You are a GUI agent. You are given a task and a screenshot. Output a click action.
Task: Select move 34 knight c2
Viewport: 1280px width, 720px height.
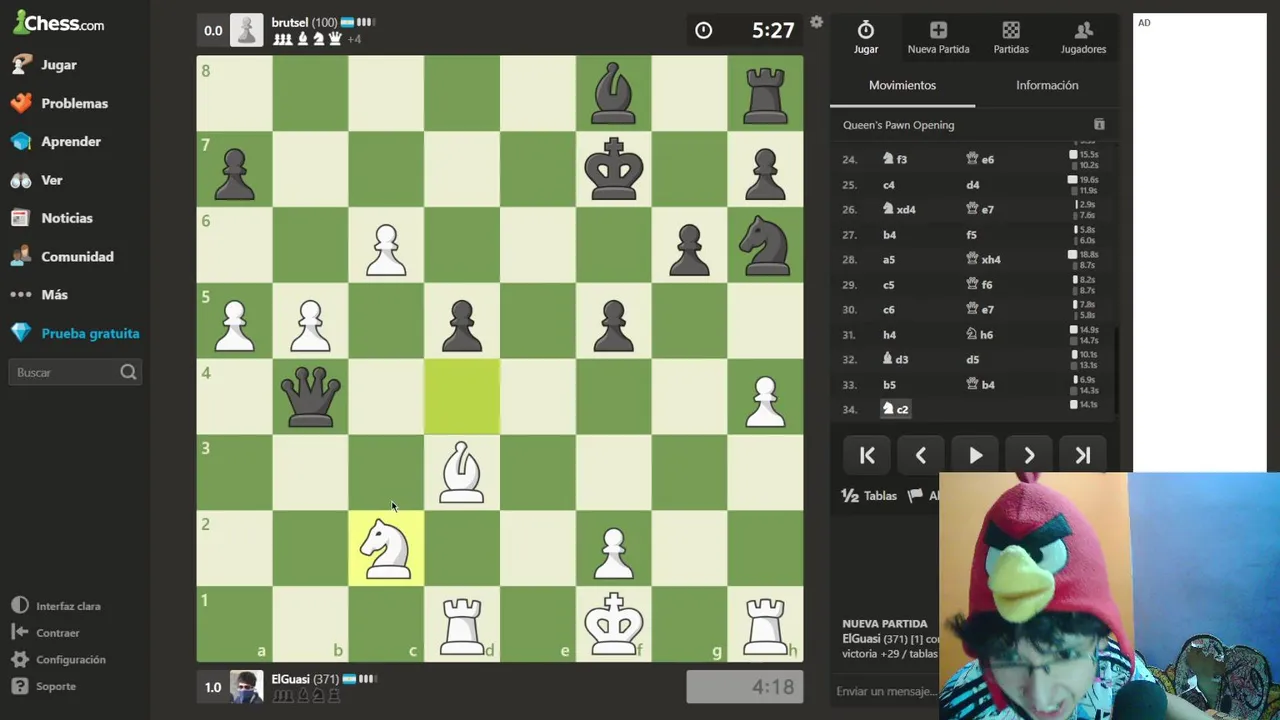pos(895,409)
